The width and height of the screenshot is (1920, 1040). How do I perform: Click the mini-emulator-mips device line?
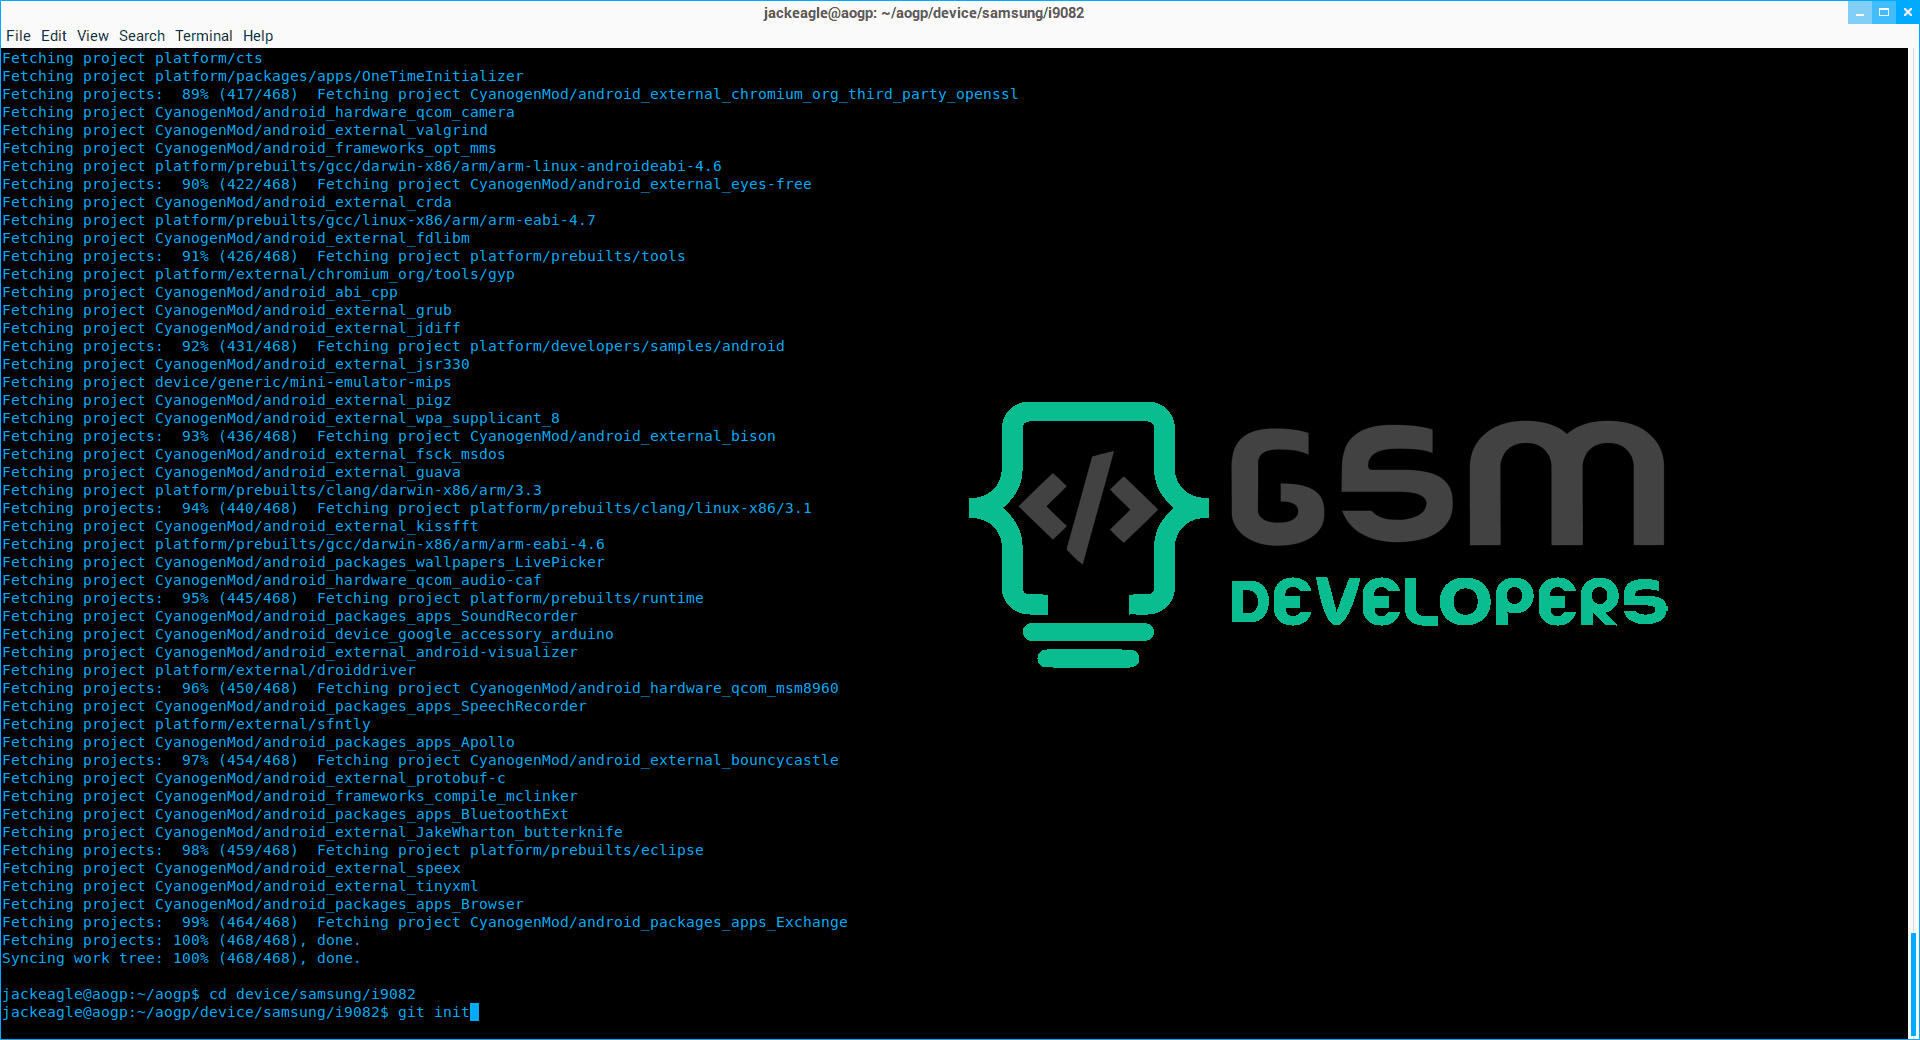(x=227, y=382)
